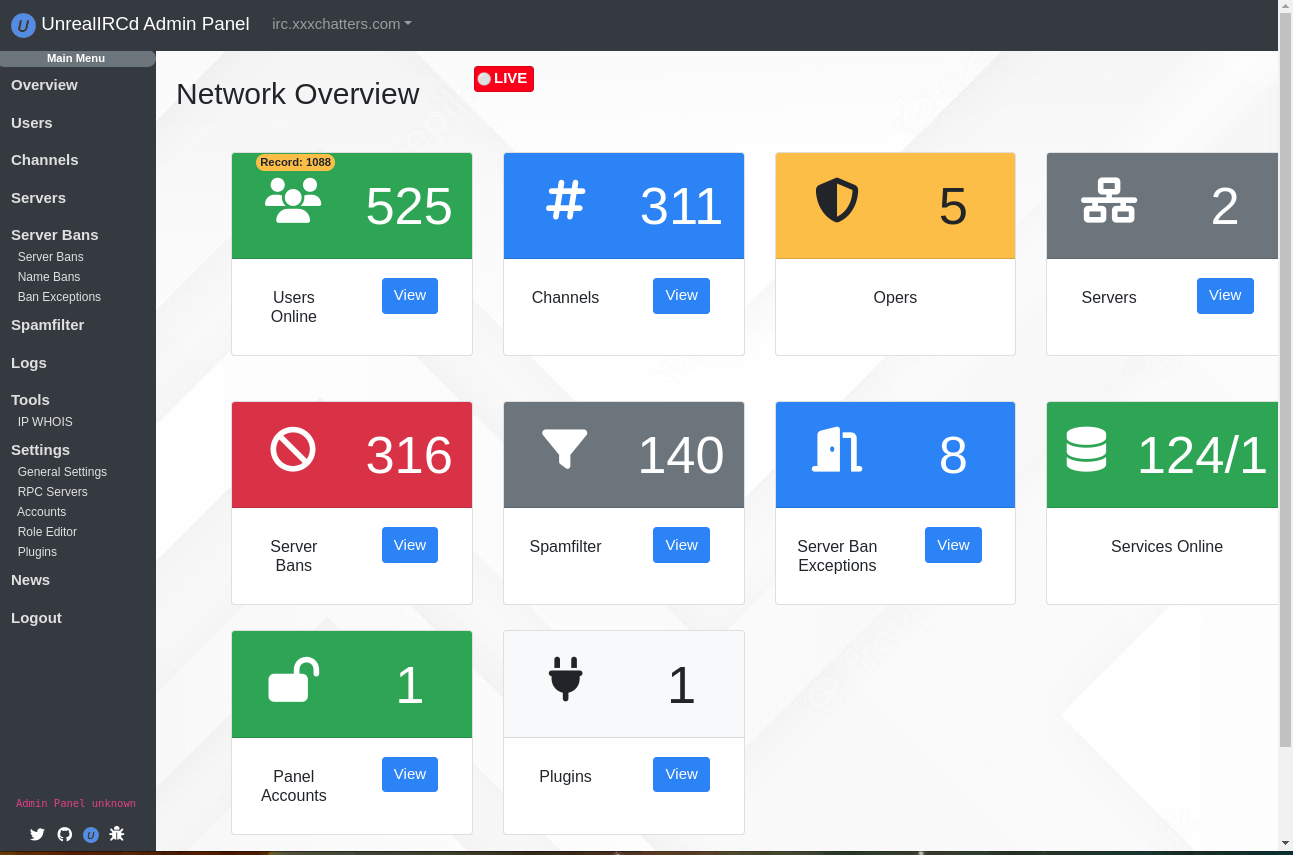Open RPC Servers settings
Screen dimensions: 1293x855
(53, 492)
